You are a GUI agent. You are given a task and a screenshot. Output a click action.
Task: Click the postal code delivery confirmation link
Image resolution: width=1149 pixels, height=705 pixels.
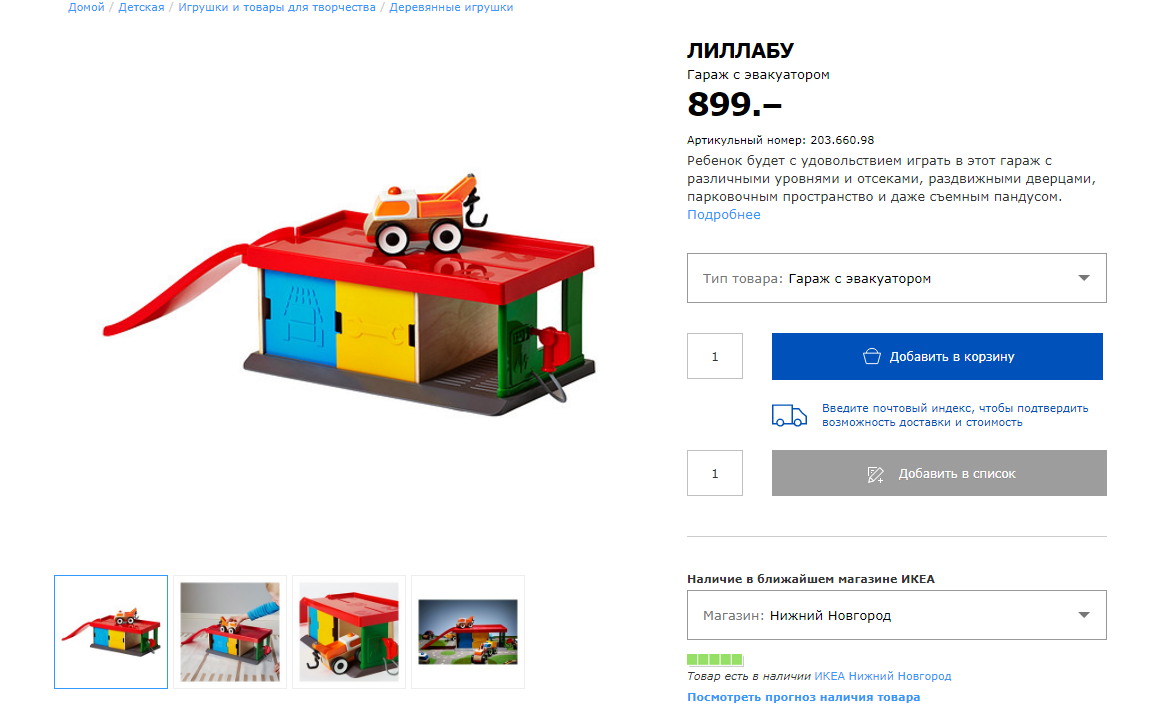click(955, 415)
